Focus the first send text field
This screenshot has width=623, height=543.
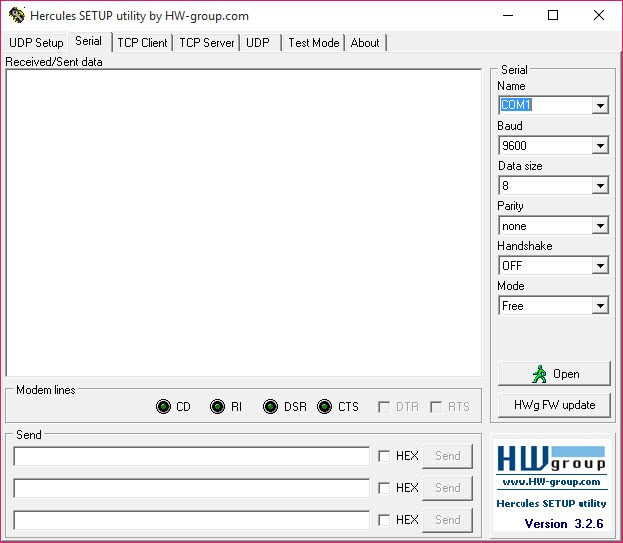[x=192, y=456]
